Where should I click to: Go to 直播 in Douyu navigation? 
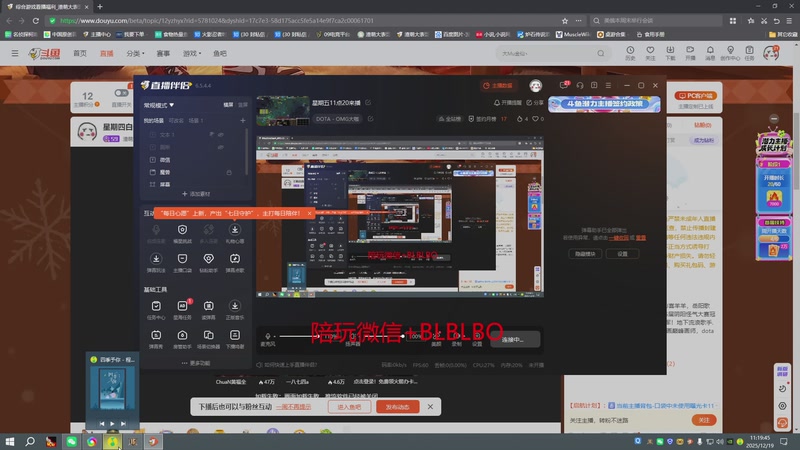click(107, 53)
